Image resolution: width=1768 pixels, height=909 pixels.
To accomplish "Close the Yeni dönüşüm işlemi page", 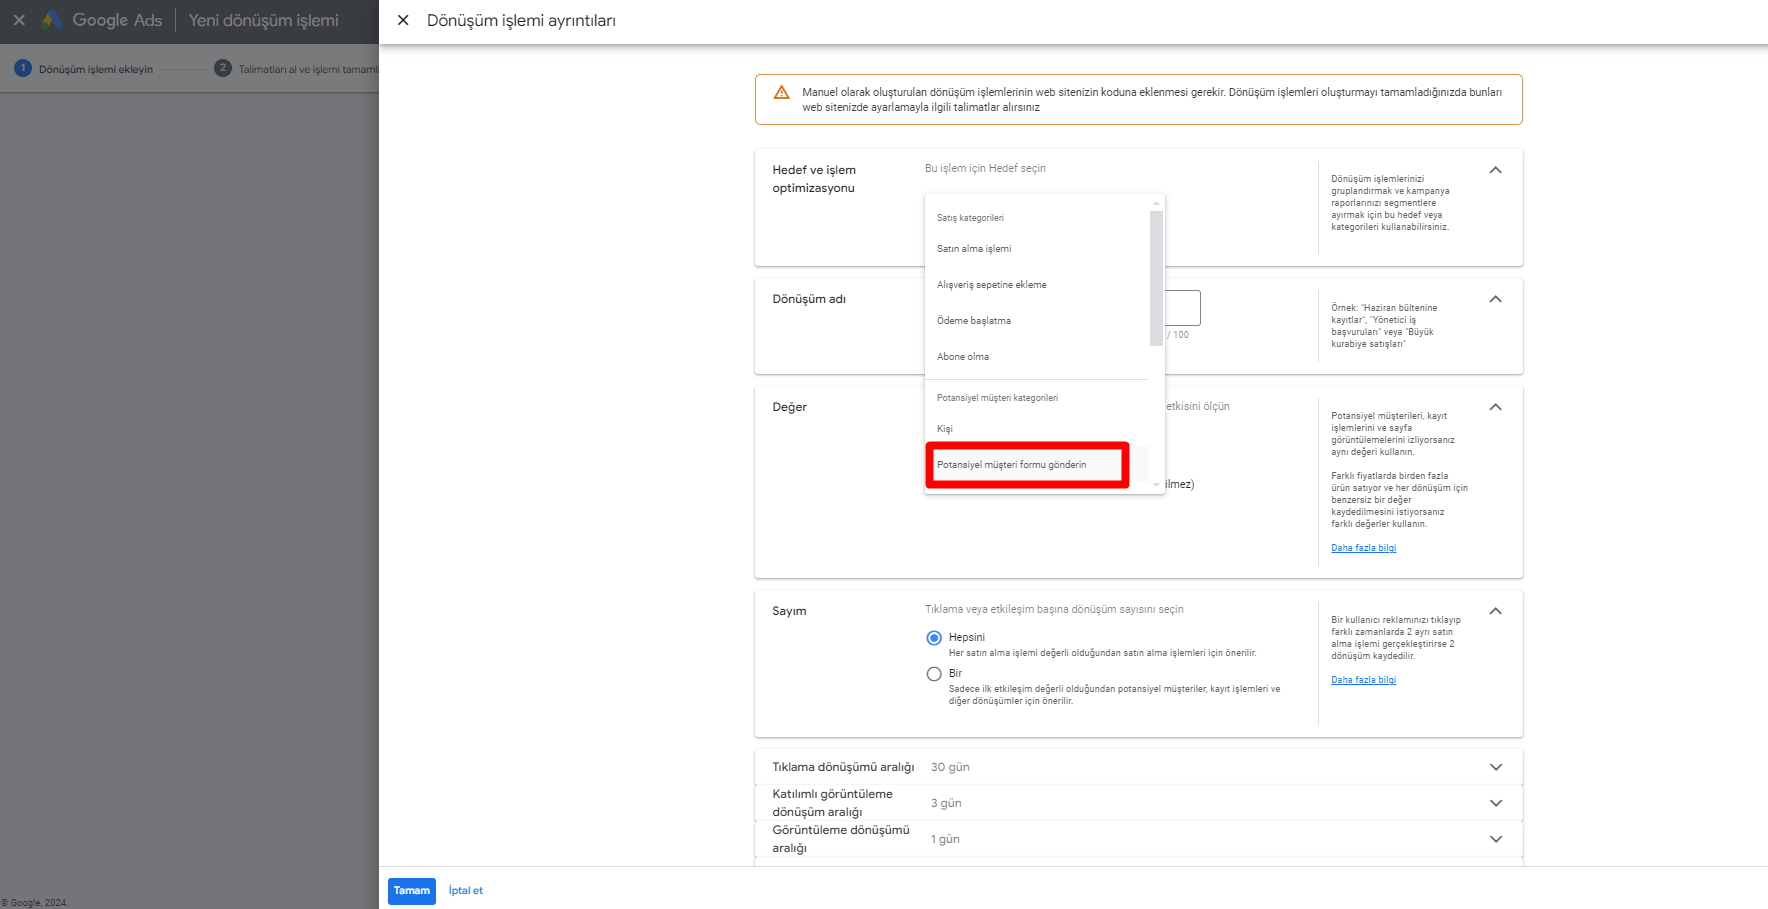I will click(19, 20).
